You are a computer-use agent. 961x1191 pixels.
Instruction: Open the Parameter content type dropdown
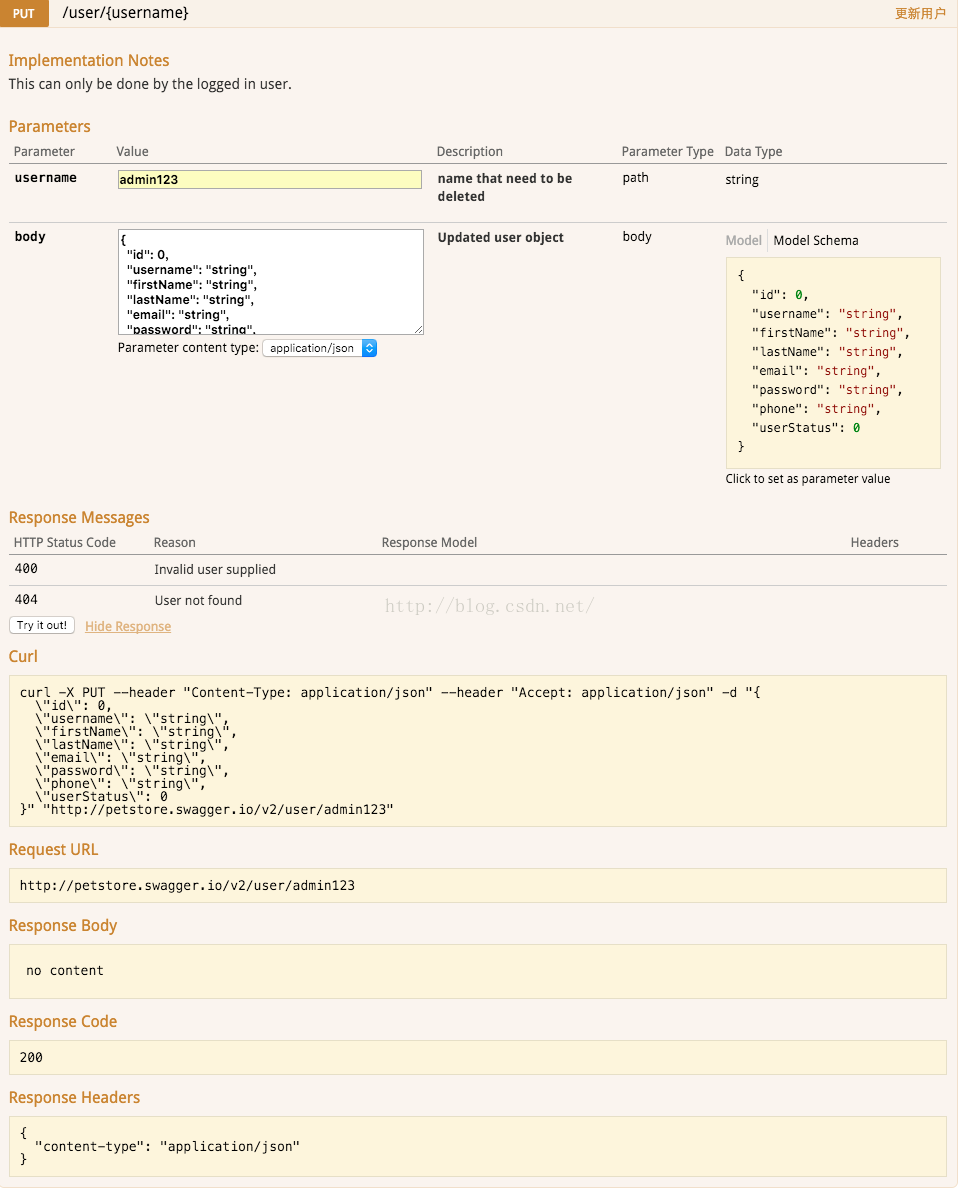[319, 348]
